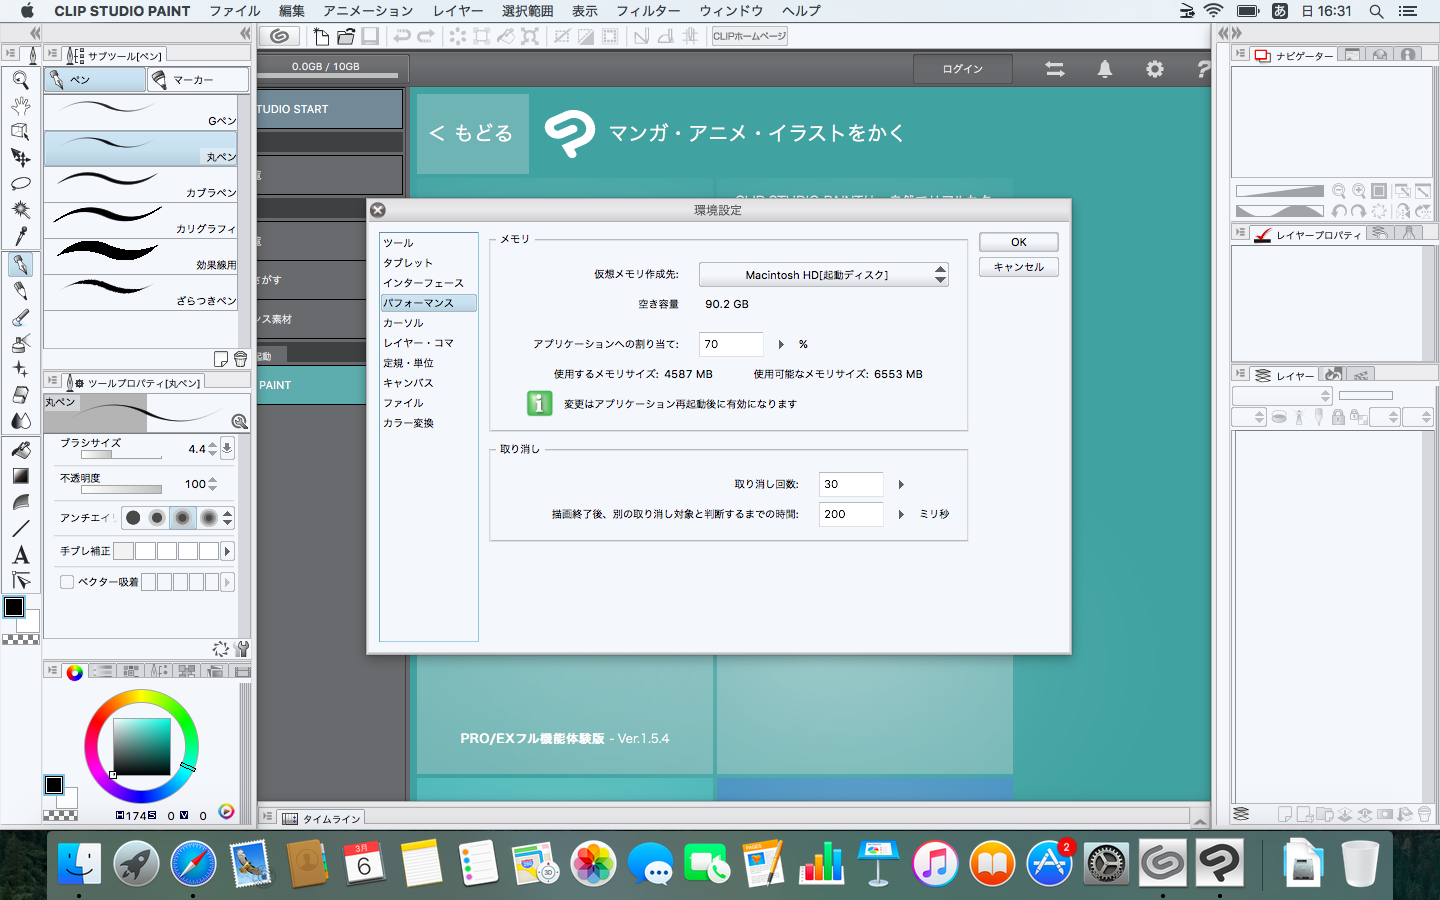The image size is (1440, 900).
Task: Click the Fill bucket tool
Action: (x=20, y=450)
